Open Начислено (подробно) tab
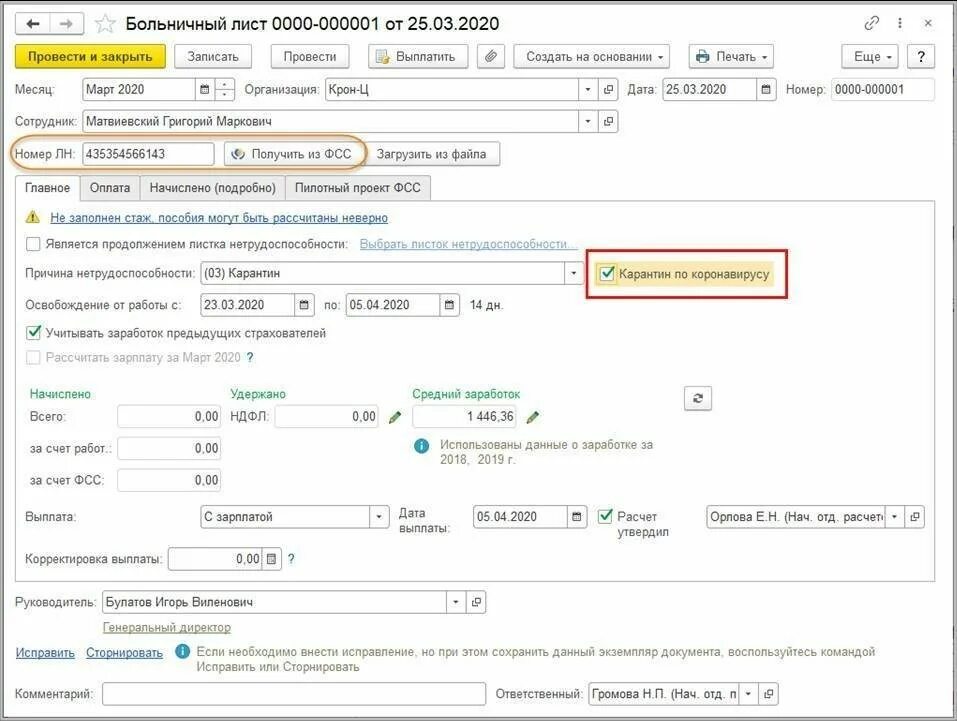This screenshot has height=721, width=957. click(x=212, y=188)
